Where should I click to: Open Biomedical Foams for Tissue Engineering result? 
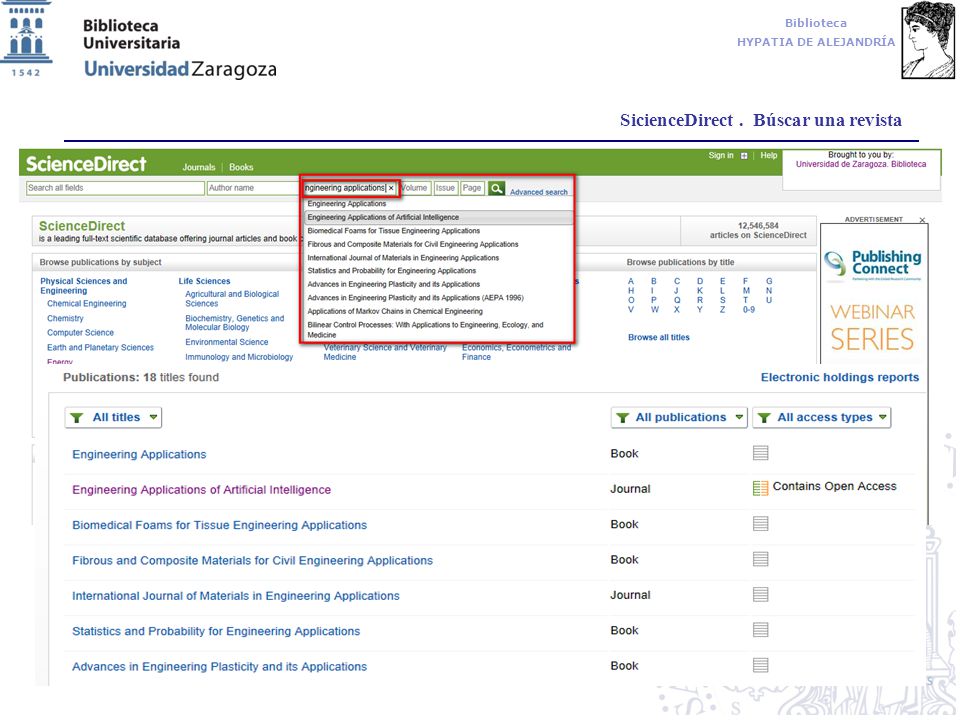[219, 525]
